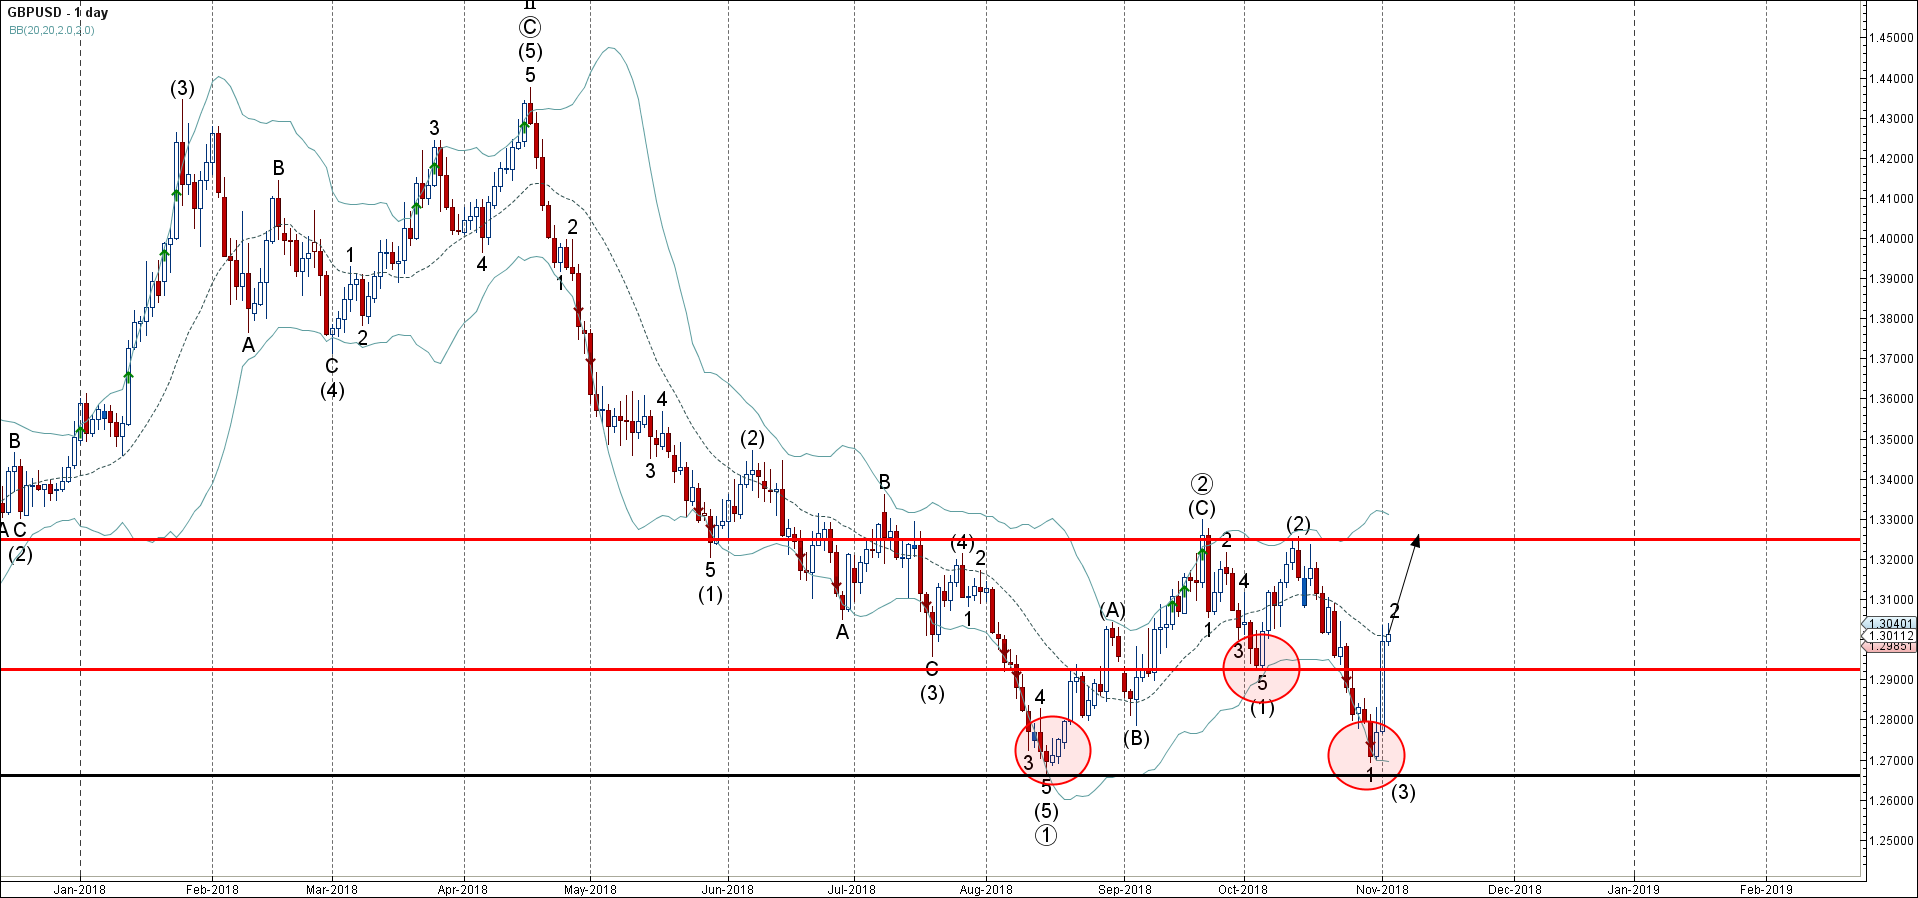1918x898 pixels.
Task: Click the Jan-2018 date on the time axis
Action: point(80,889)
